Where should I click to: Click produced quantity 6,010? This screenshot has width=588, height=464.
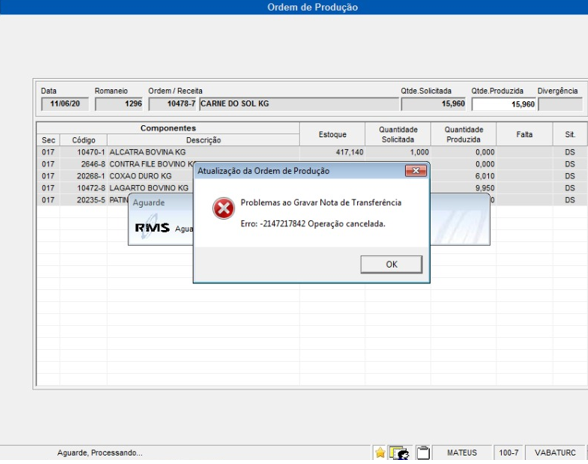pyautogui.click(x=485, y=176)
